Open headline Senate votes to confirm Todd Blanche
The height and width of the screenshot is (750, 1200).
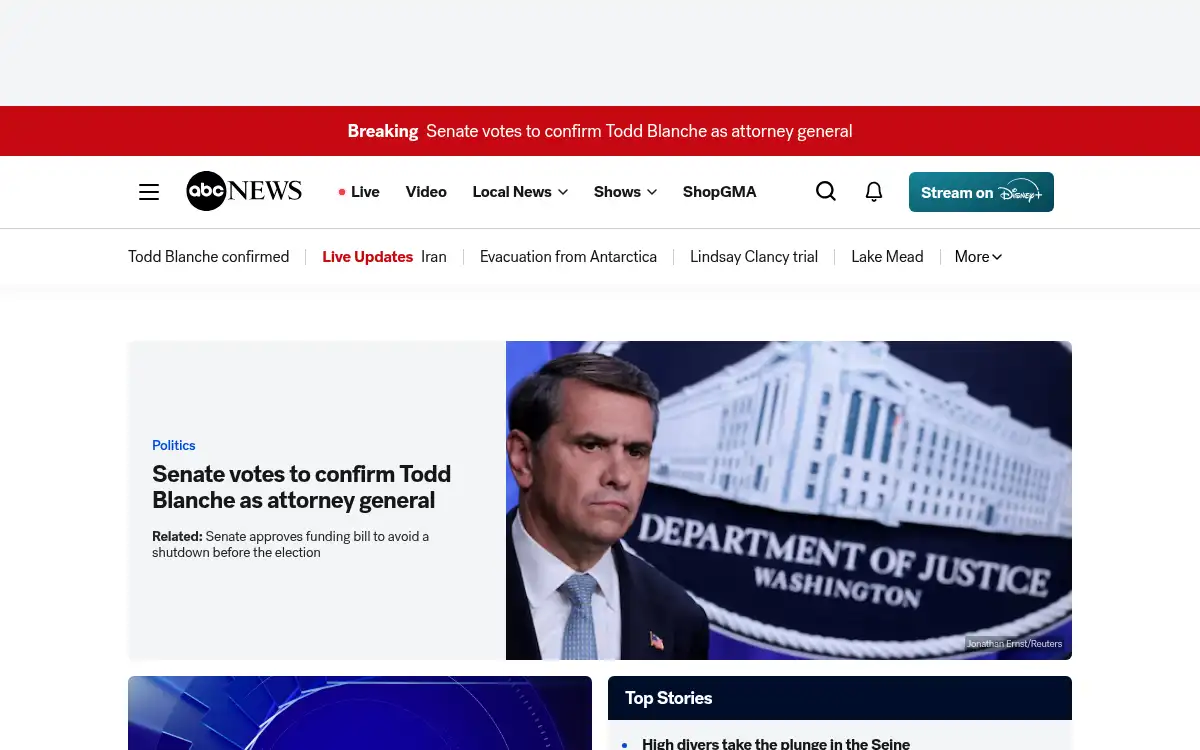click(301, 487)
